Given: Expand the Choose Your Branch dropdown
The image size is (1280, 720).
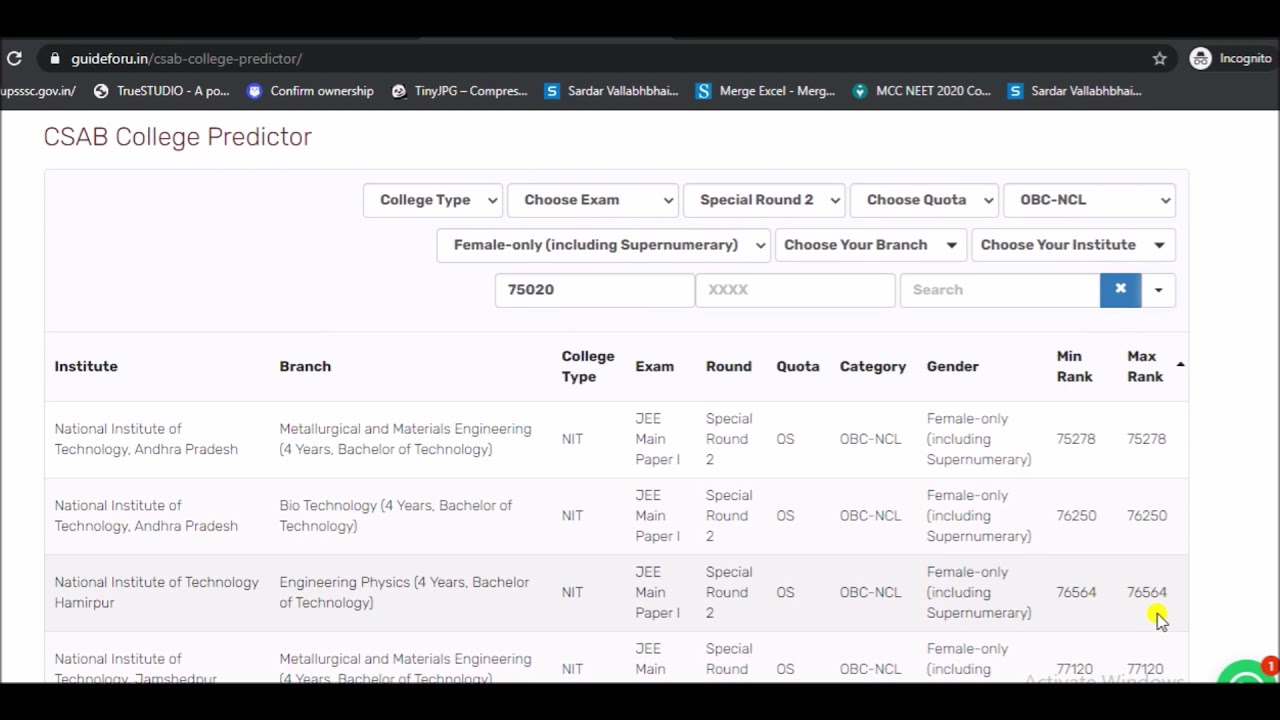Looking at the screenshot, I should tap(870, 245).
